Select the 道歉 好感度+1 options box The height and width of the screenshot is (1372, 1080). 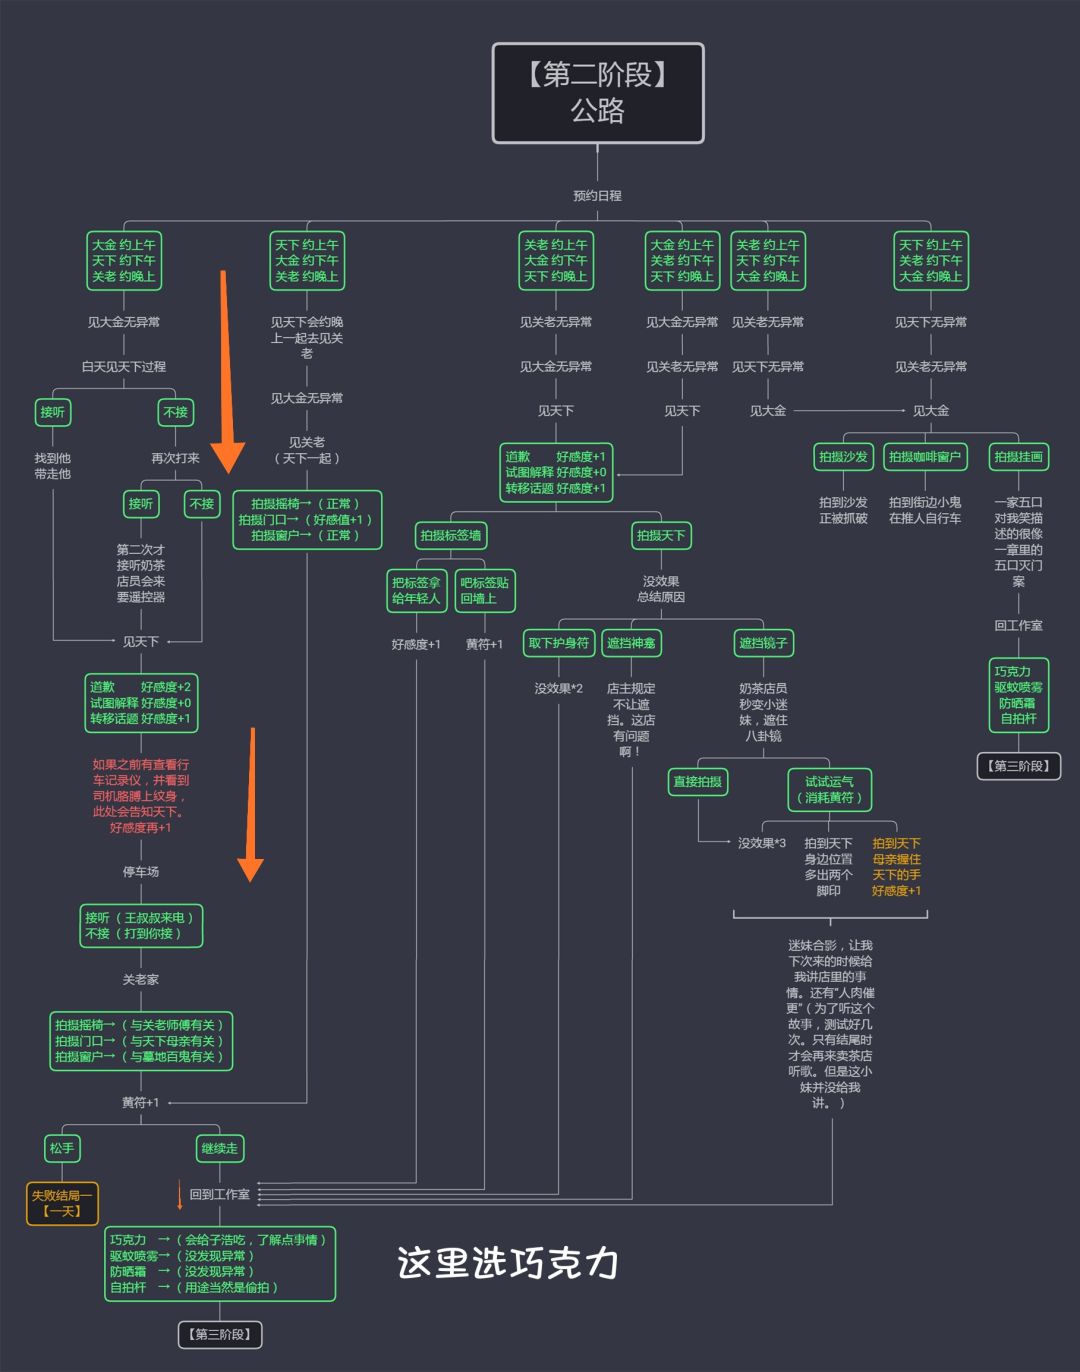[x=556, y=473]
